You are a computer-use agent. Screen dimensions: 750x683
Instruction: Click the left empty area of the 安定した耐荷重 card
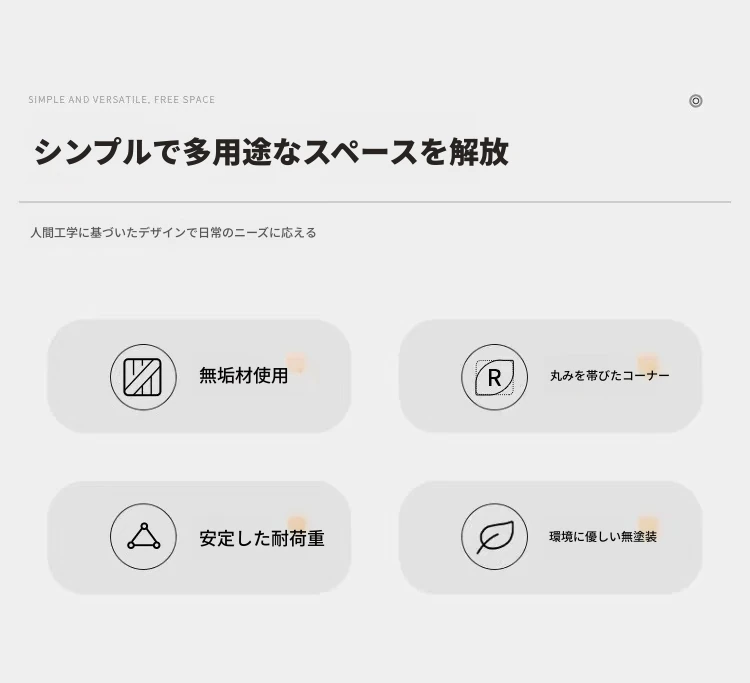79,538
